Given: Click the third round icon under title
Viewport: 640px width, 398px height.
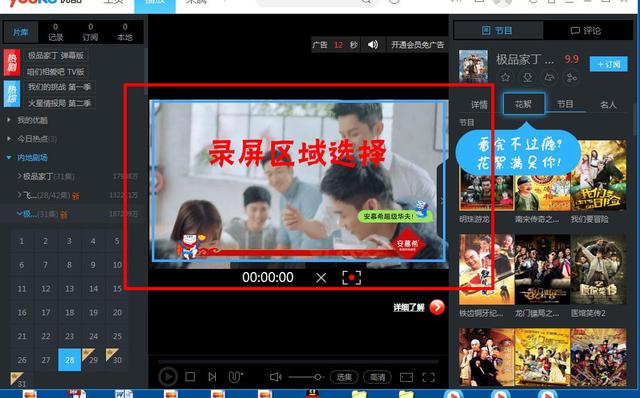Looking at the screenshot, I should [549, 77].
